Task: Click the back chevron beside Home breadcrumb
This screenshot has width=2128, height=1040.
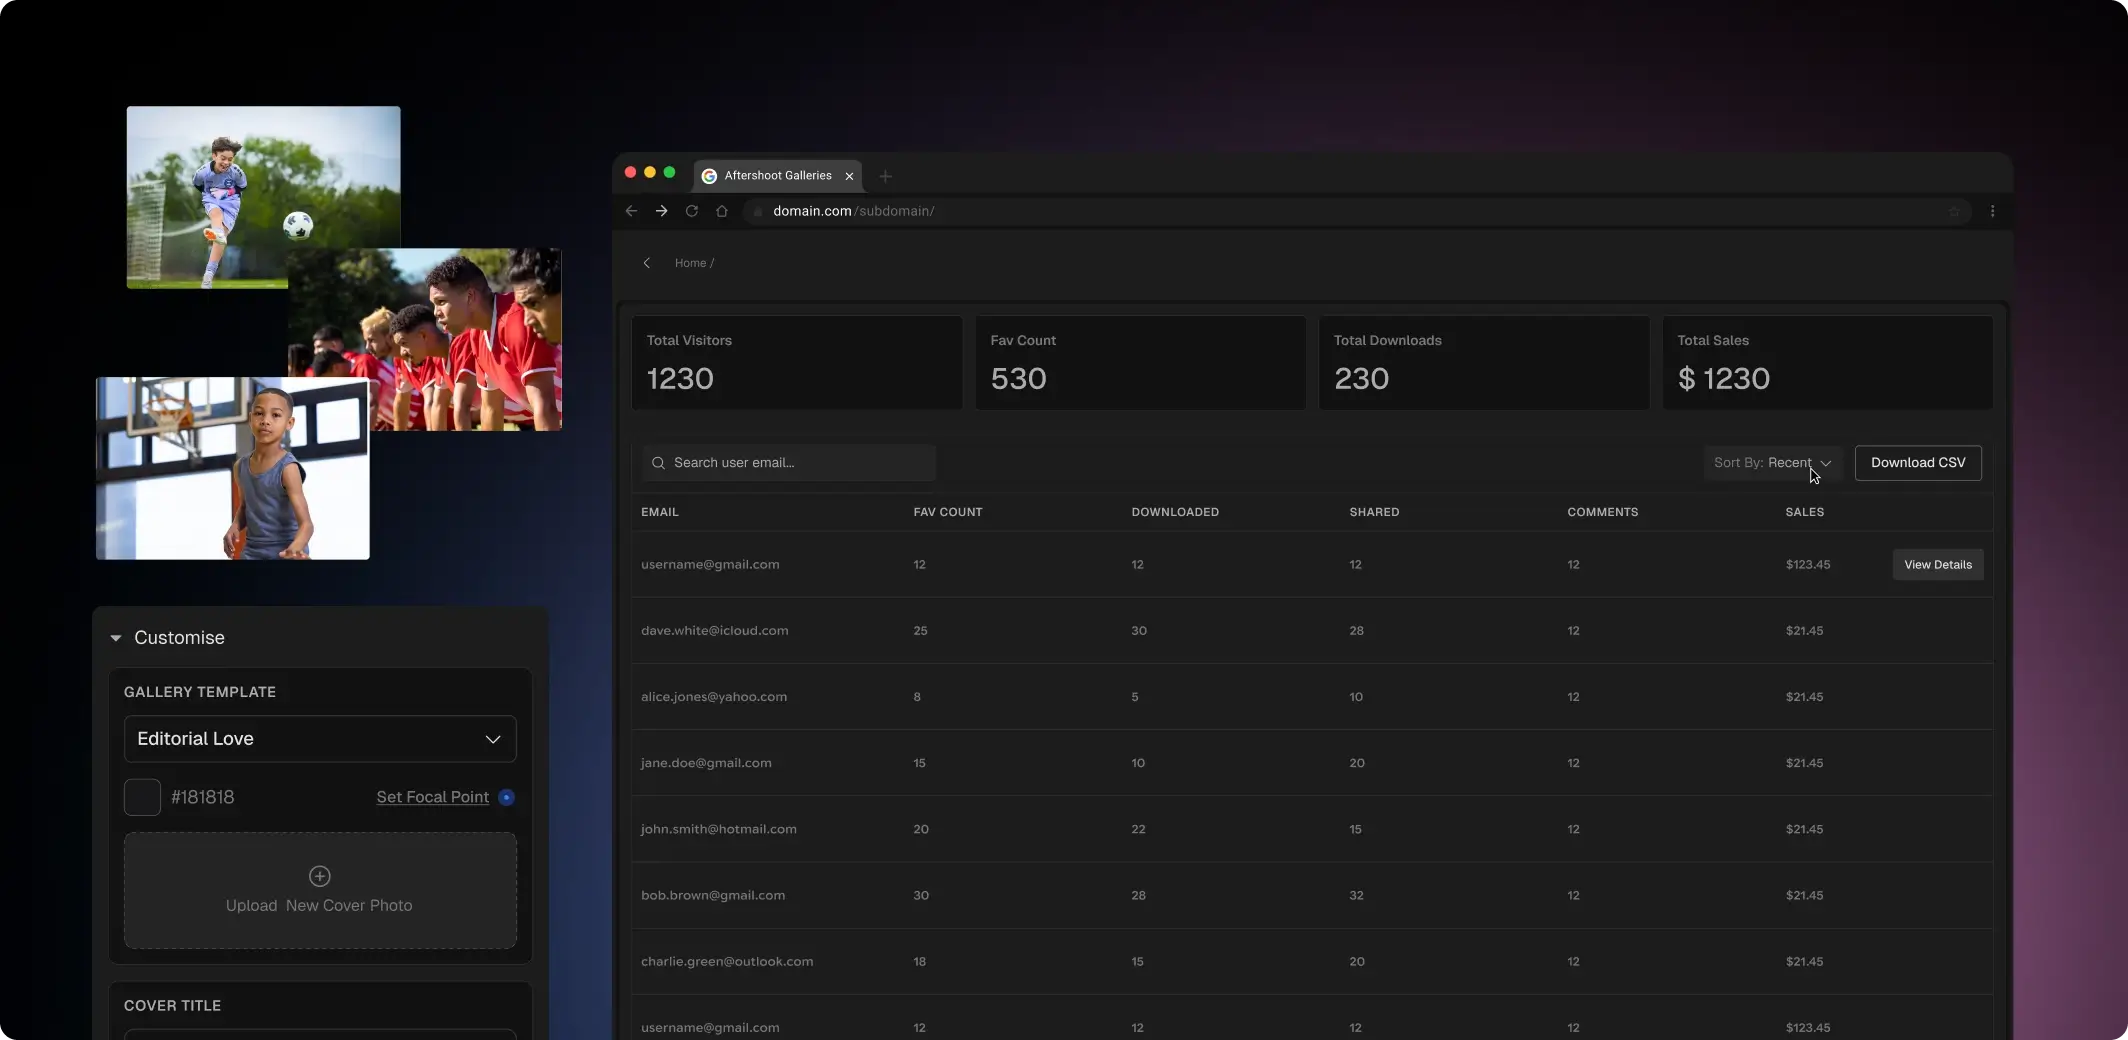Action: coord(647,263)
